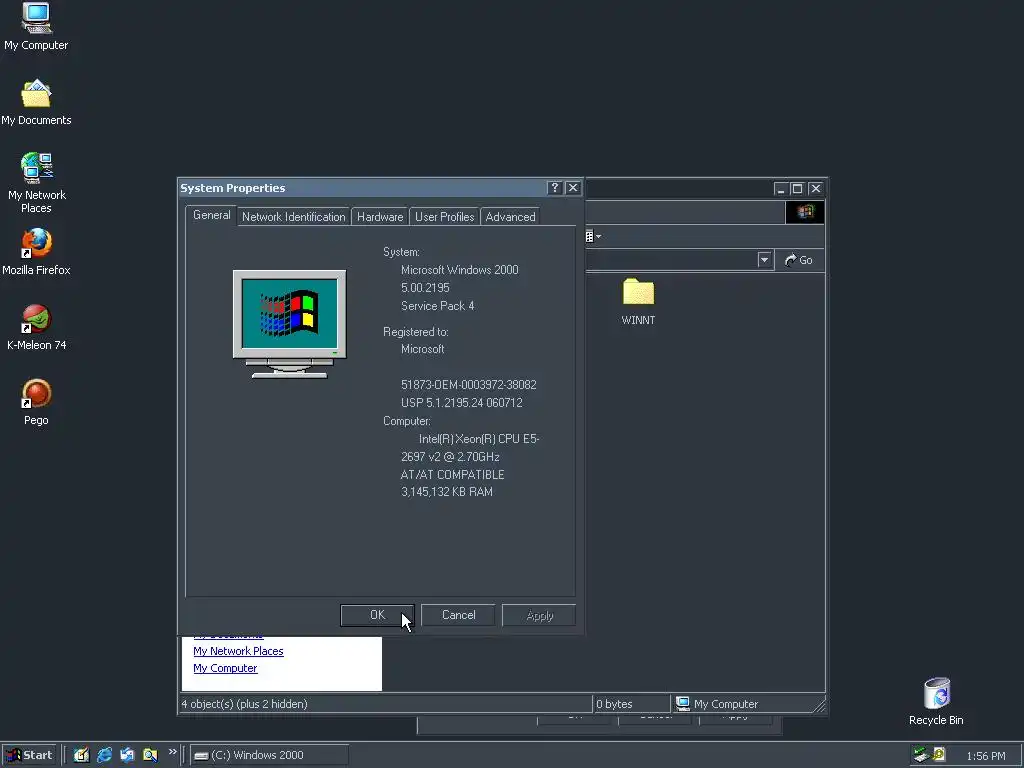The width and height of the screenshot is (1024, 768).
Task: Click OK in System Properties
Action: pos(377,615)
